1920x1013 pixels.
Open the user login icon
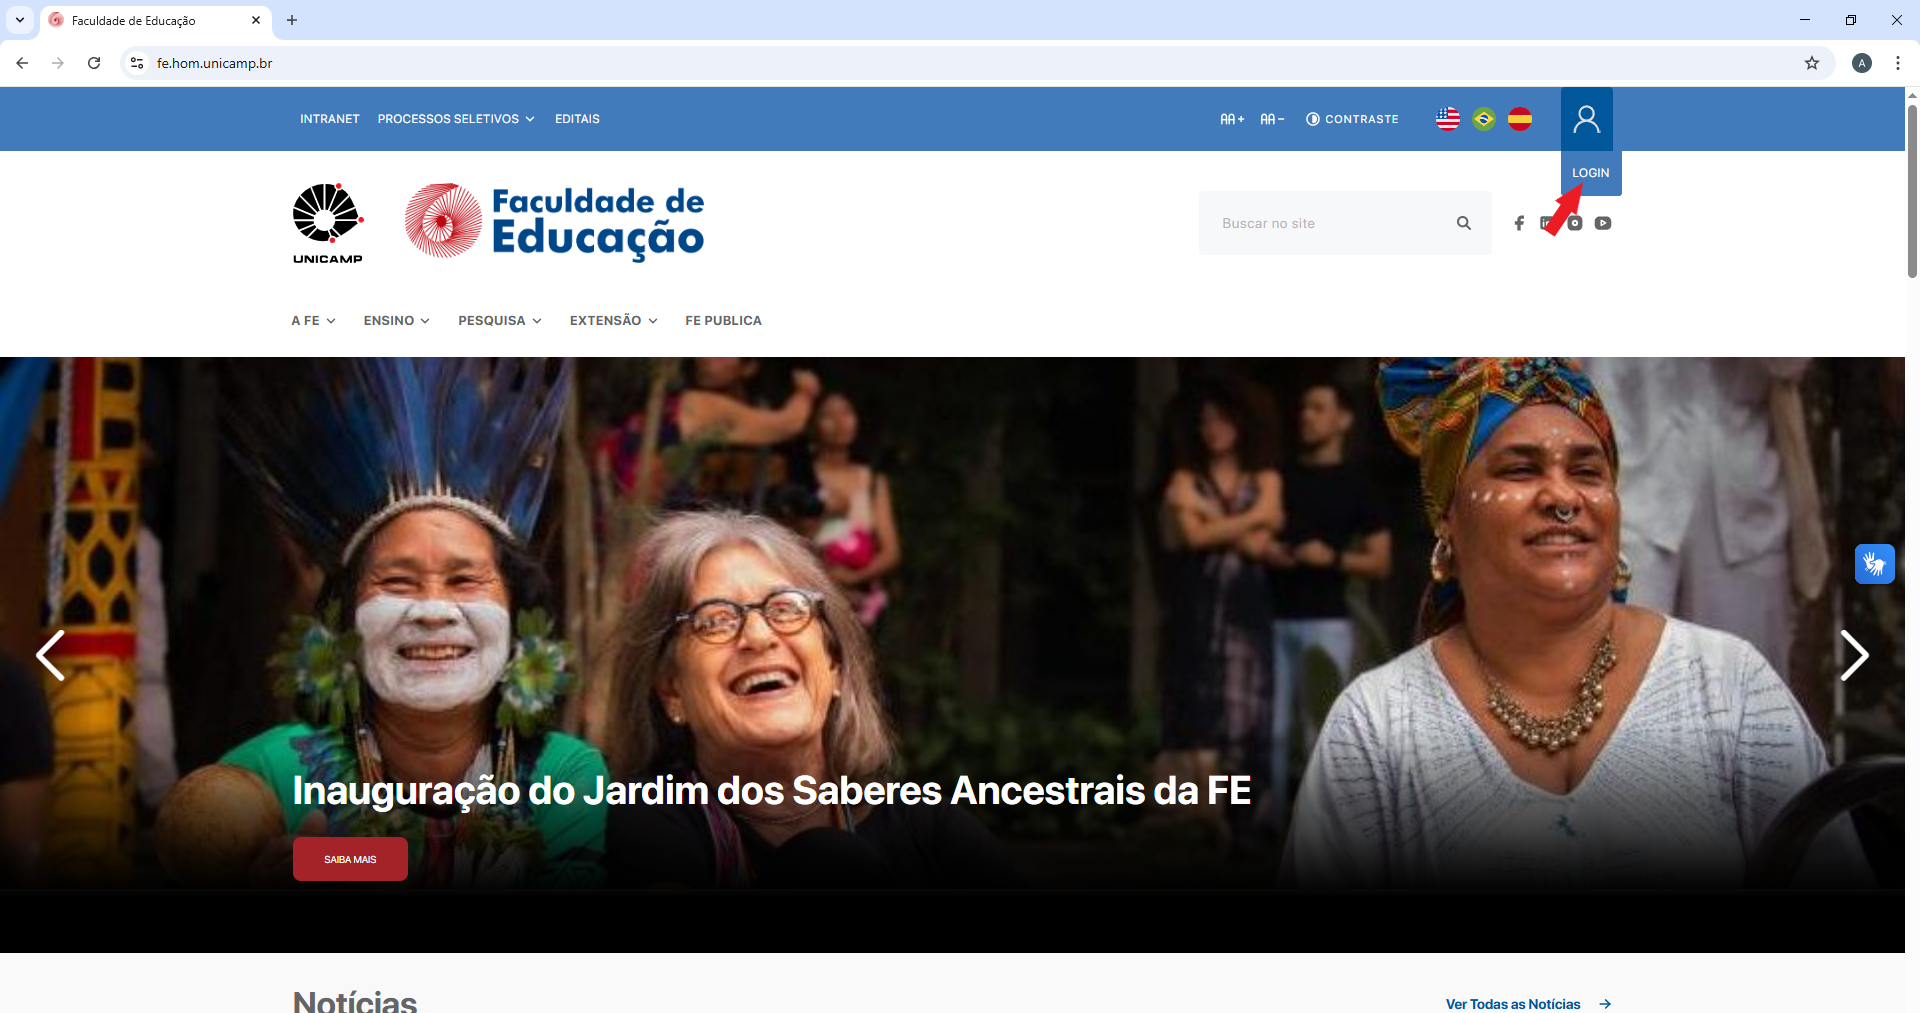1586,119
